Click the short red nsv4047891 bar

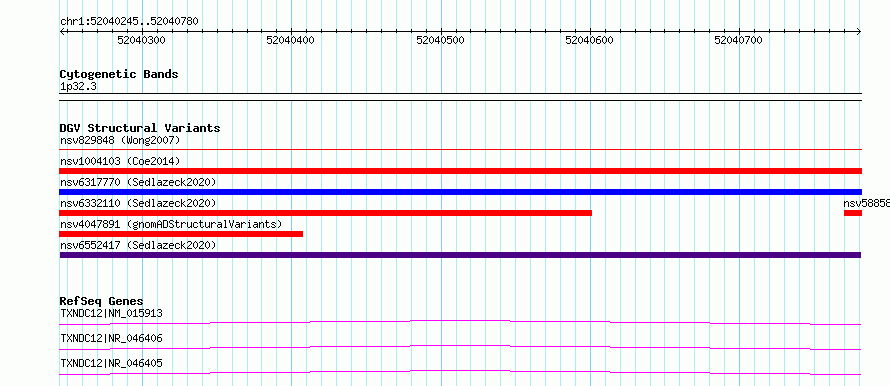181,234
